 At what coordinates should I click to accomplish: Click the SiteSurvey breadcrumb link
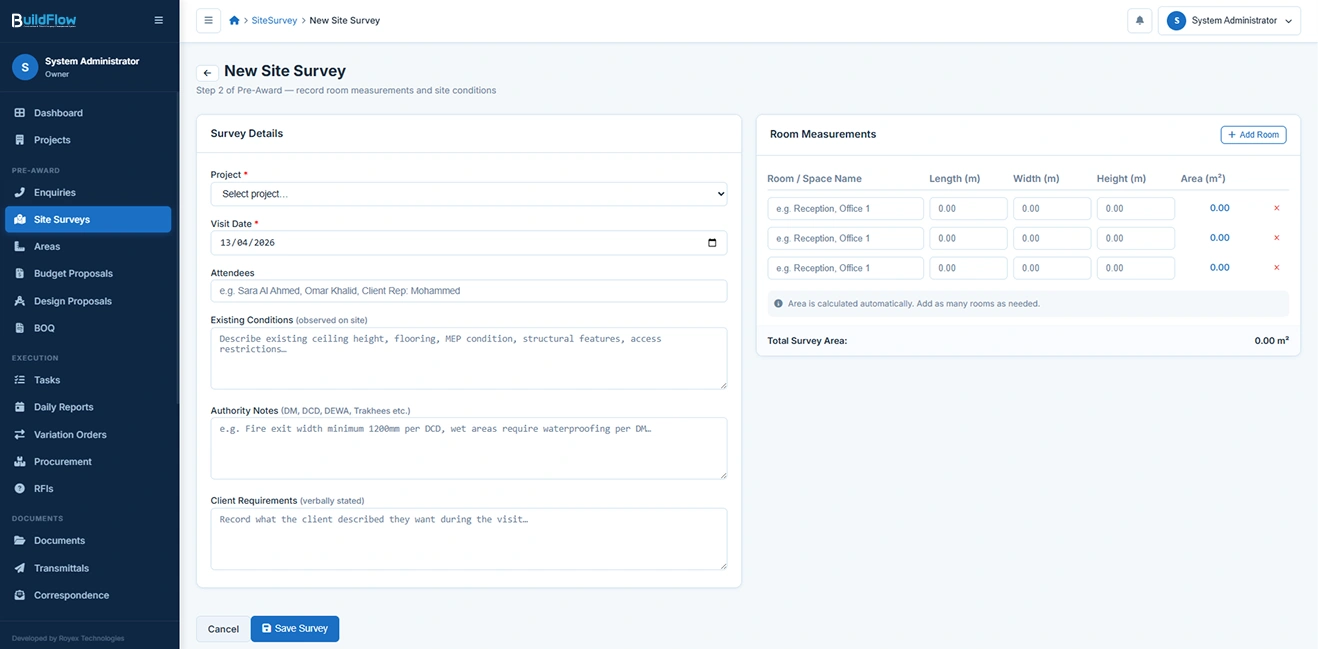(274, 21)
